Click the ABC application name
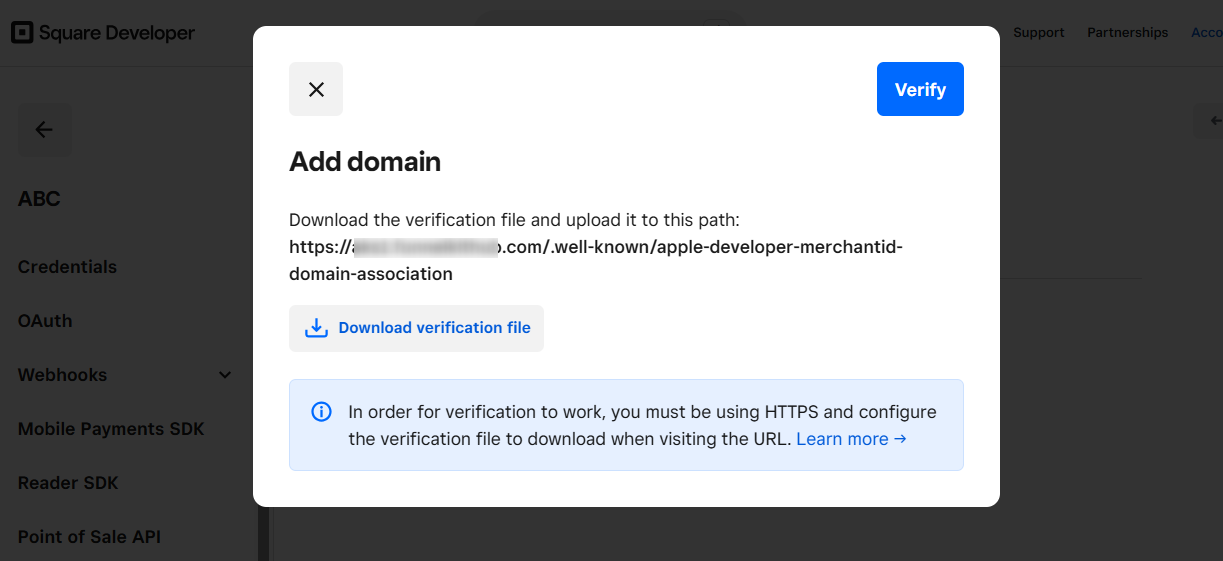The image size is (1223, 561). pos(39,199)
